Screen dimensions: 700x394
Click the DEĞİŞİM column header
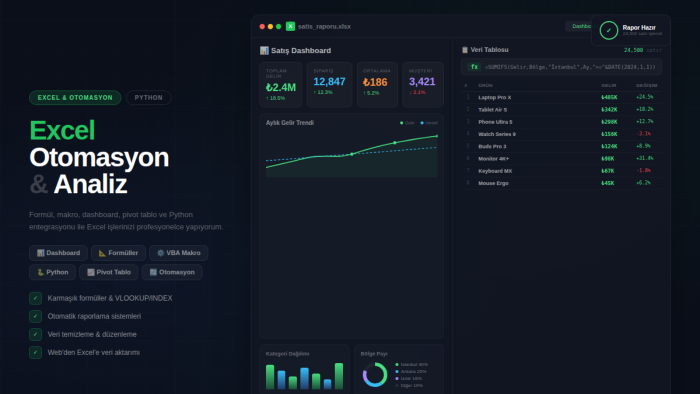coord(646,85)
